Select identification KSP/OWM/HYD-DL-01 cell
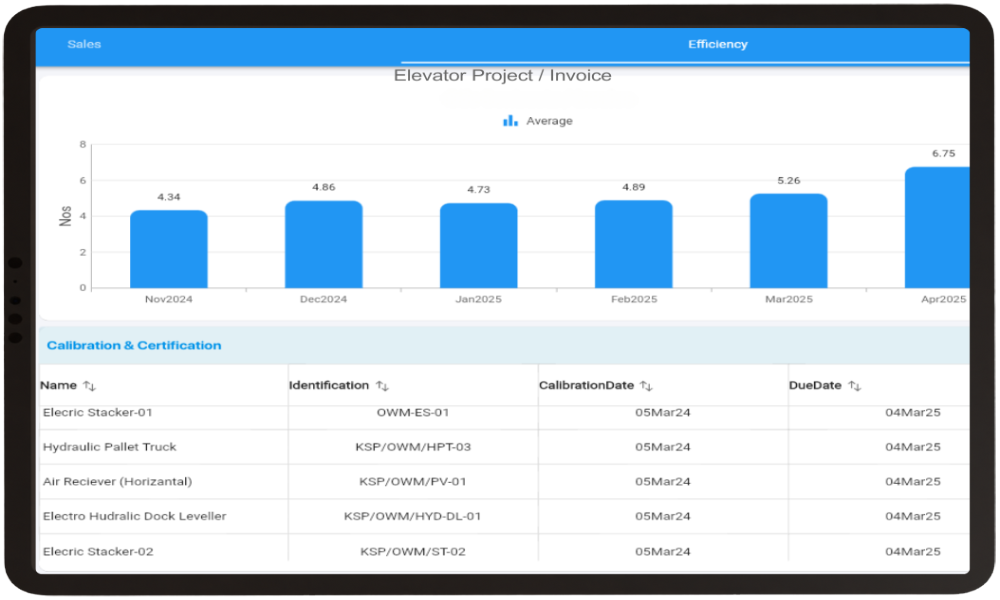This screenshot has width=1000, height=600. [412, 517]
